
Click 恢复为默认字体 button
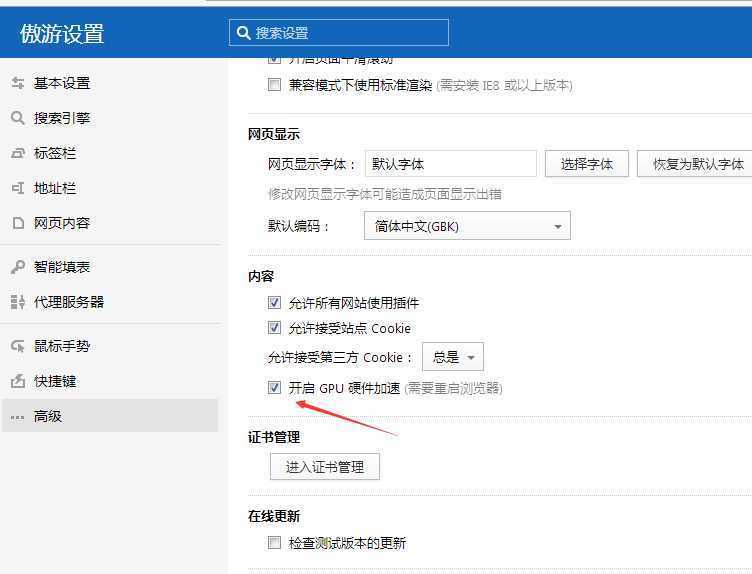[696, 164]
